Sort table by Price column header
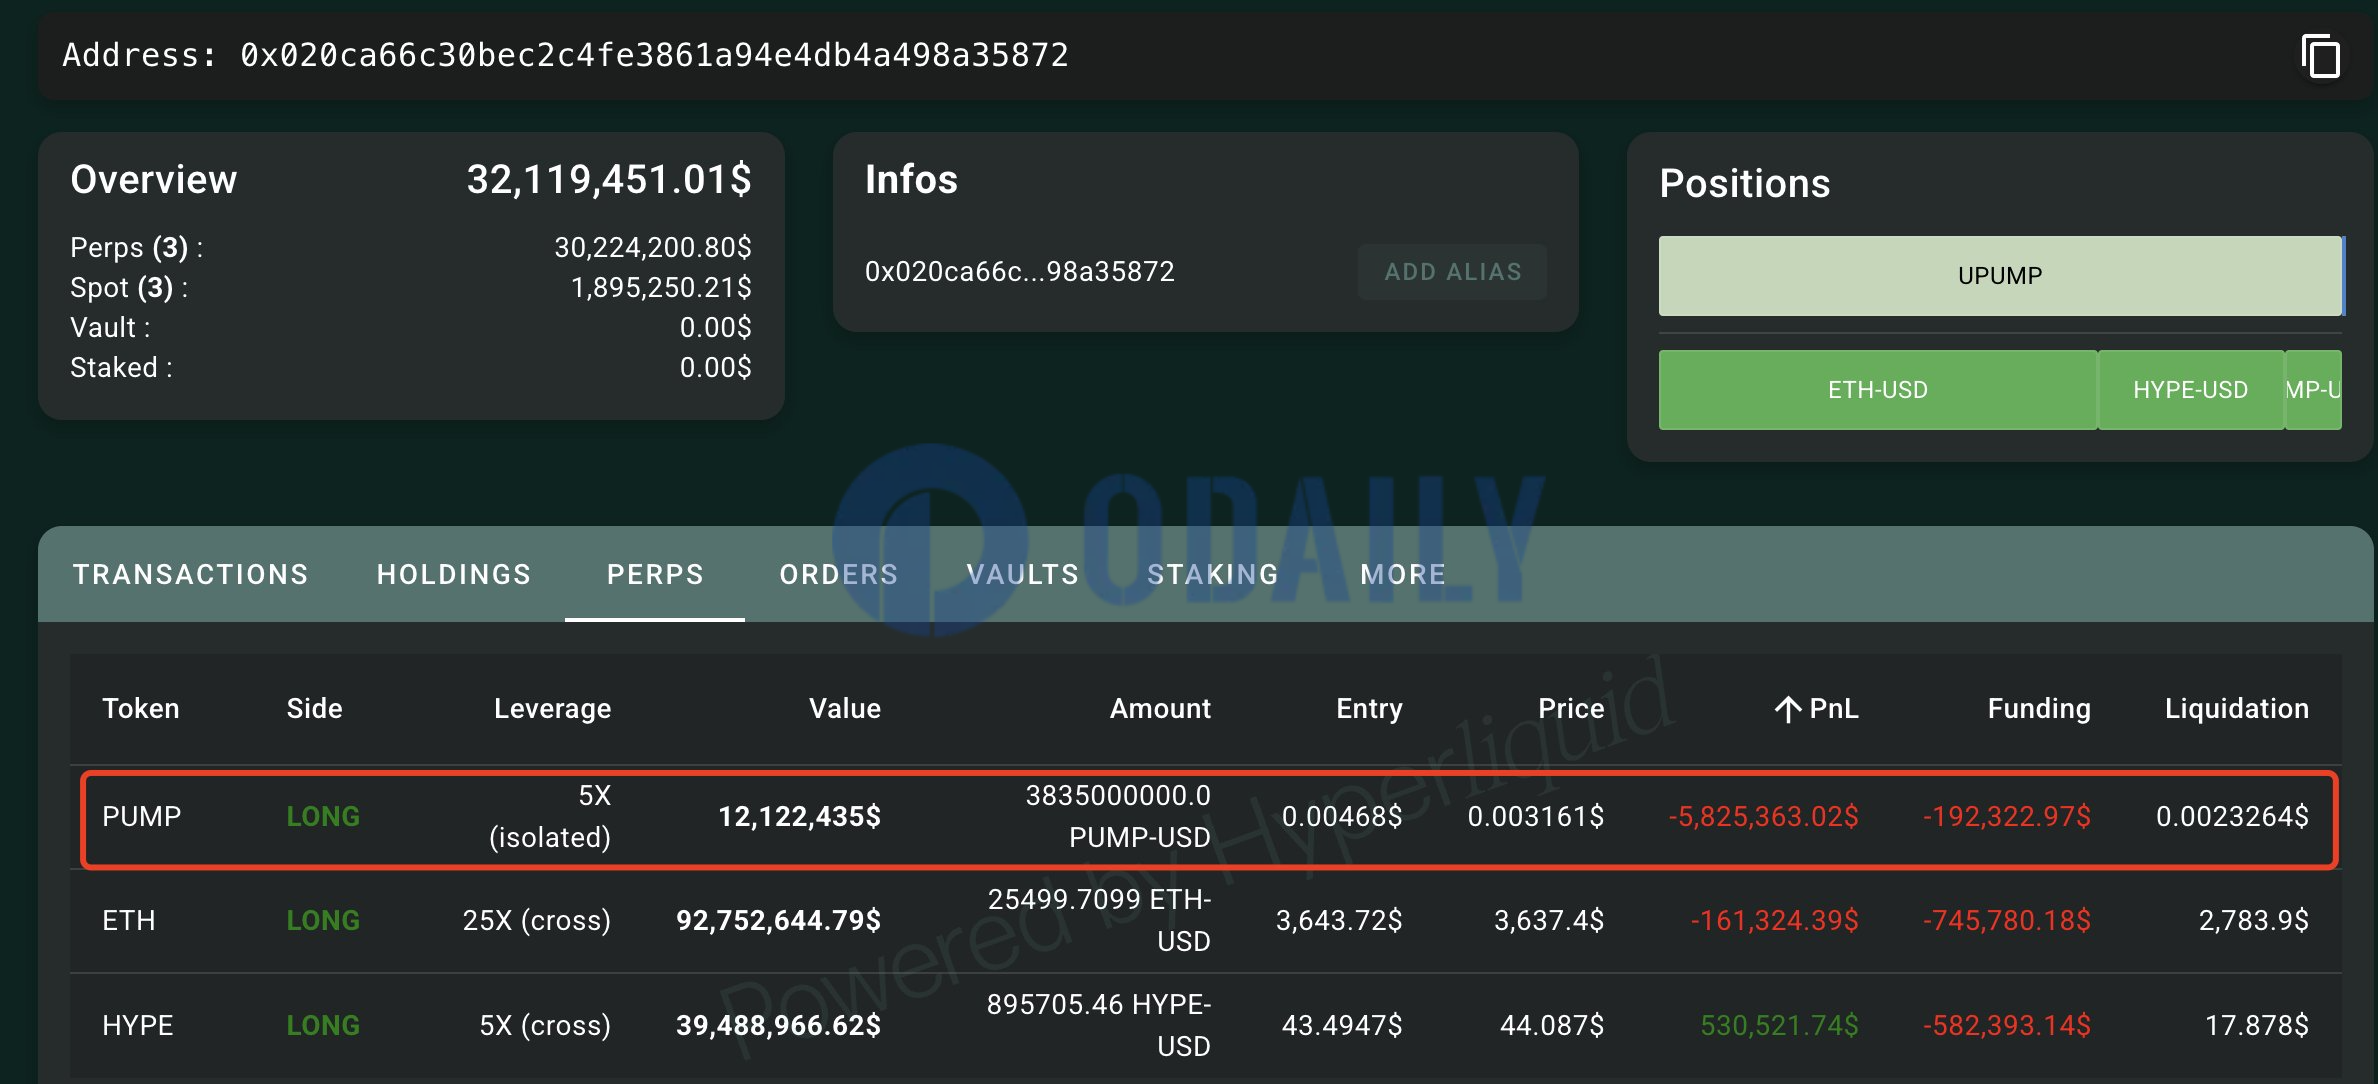The height and width of the screenshot is (1084, 2378). pyautogui.click(x=1571, y=709)
